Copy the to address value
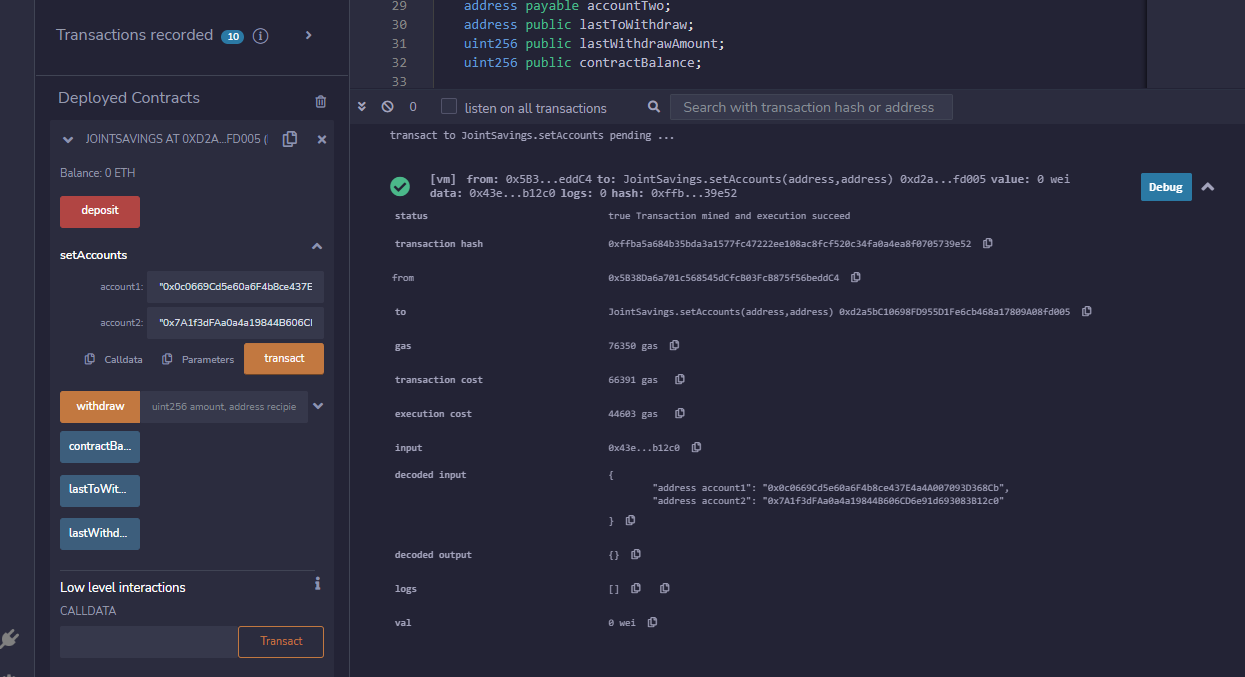Image resolution: width=1245 pixels, height=677 pixels. coord(1087,311)
